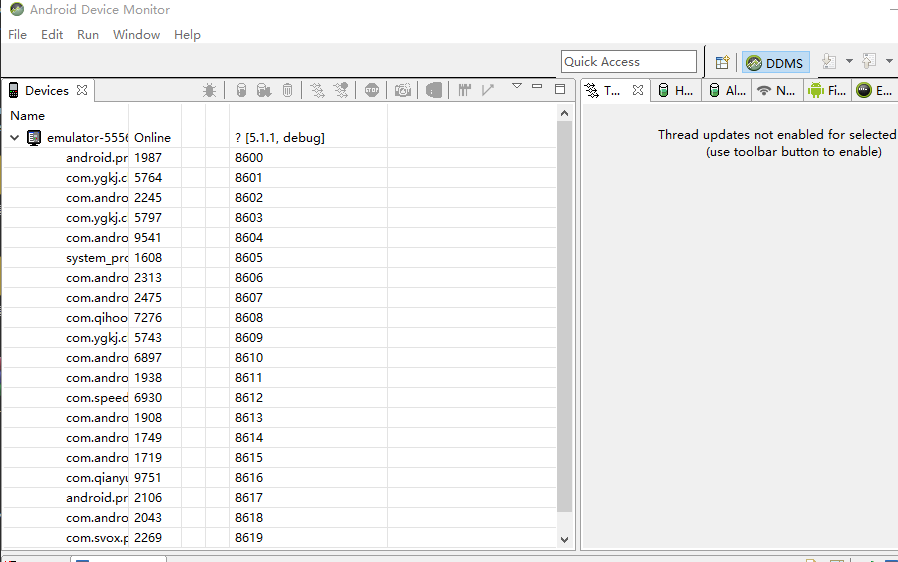The width and height of the screenshot is (898, 562).
Task: Select the com.svox.p process row
Action: [x=279, y=538]
